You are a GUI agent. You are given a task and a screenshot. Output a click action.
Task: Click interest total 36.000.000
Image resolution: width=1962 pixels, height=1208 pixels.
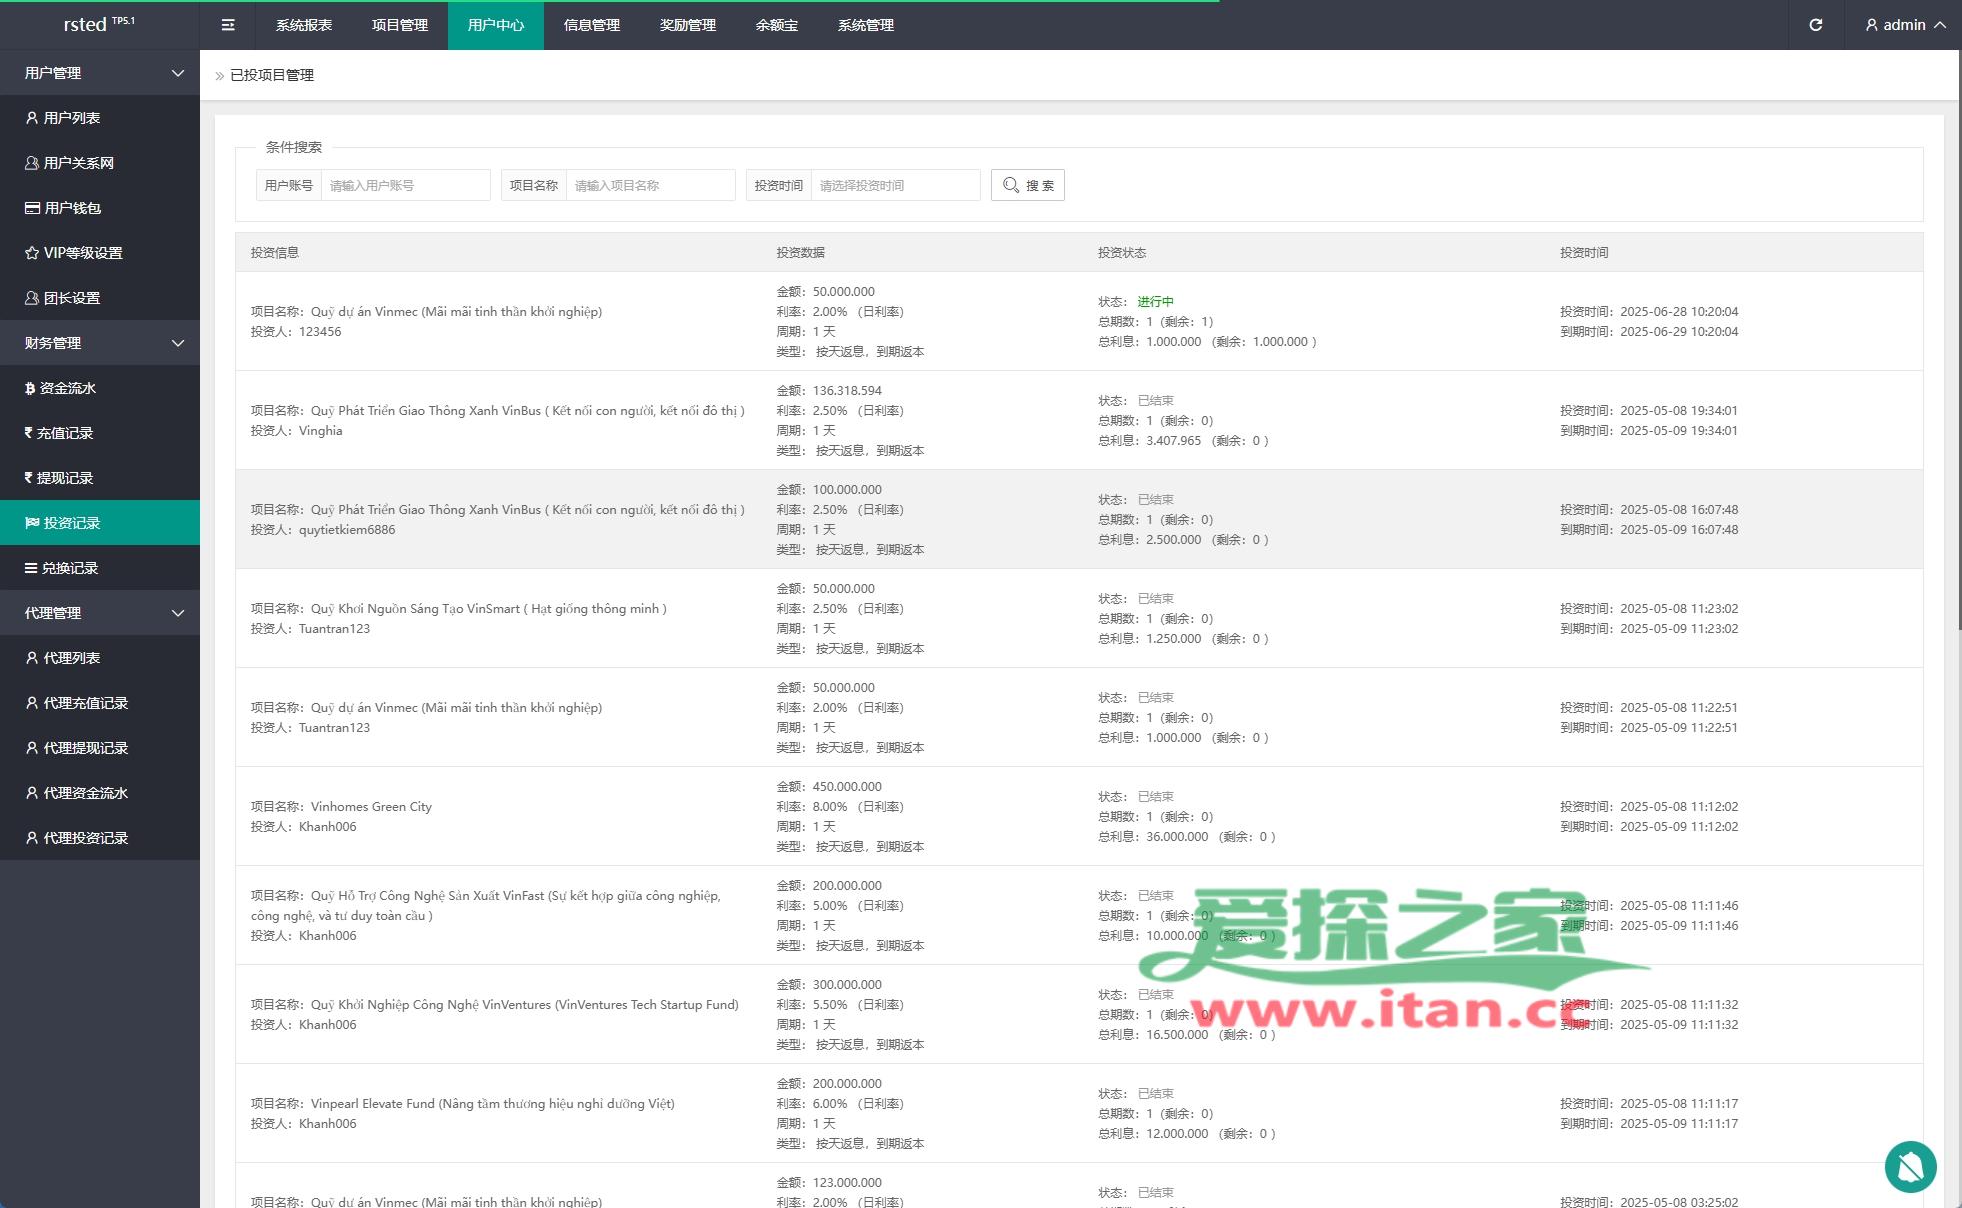click(x=1177, y=837)
